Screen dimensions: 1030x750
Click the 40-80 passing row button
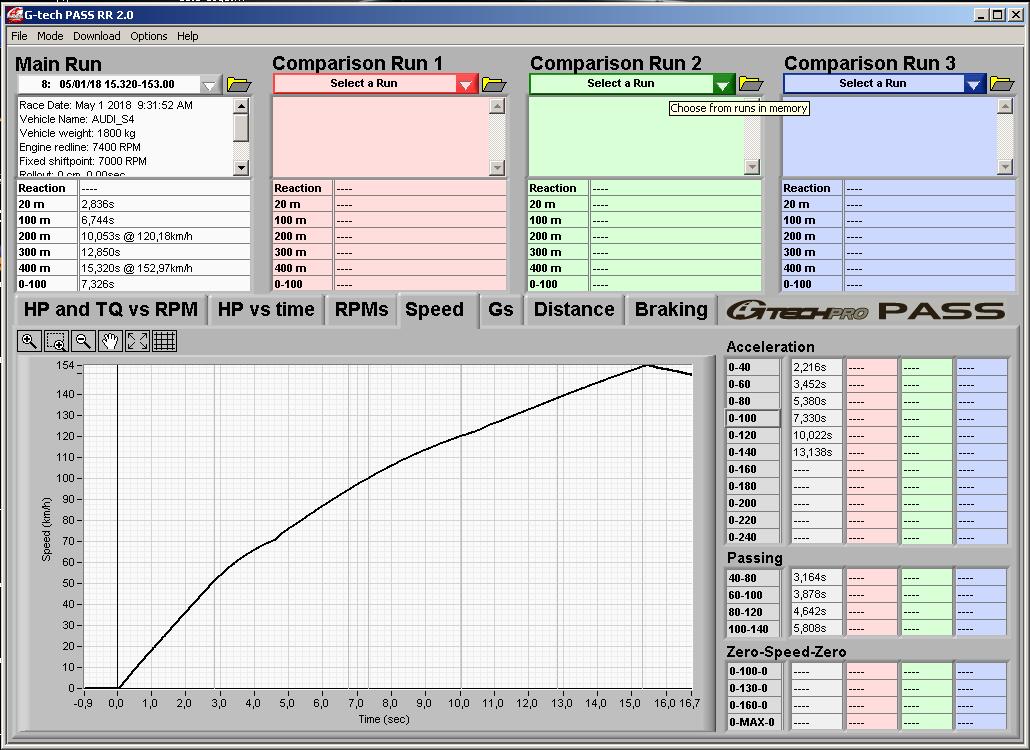pos(752,578)
